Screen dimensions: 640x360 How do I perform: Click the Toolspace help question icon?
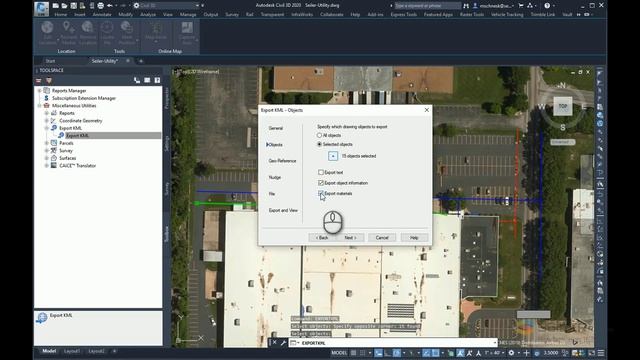click(157, 80)
